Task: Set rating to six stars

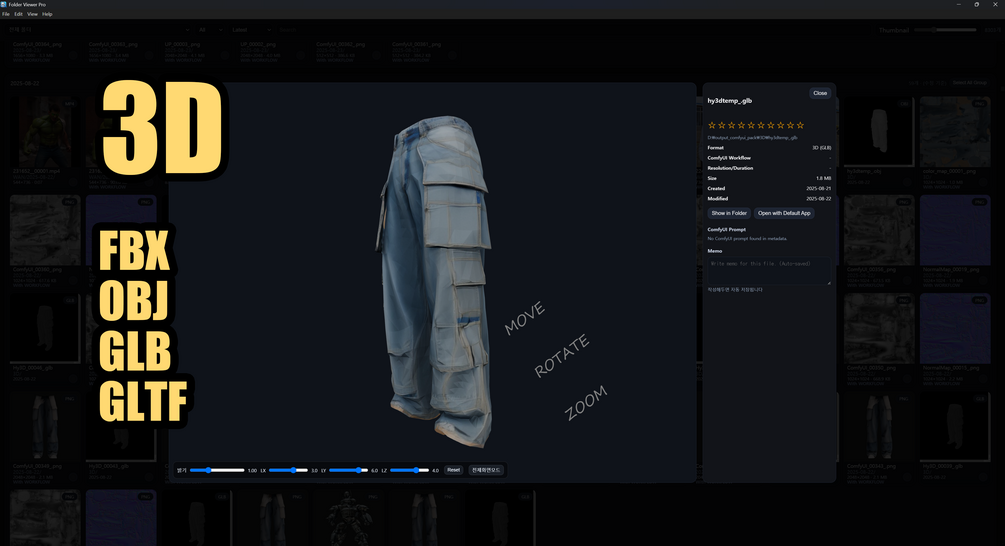Action: pos(761,125)
